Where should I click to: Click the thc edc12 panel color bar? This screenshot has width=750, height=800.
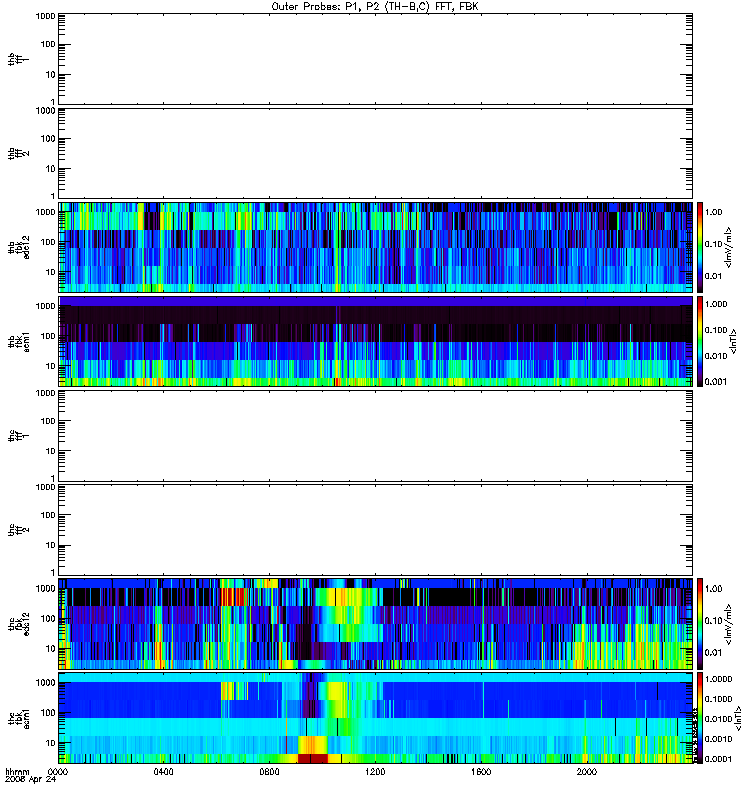700,624
